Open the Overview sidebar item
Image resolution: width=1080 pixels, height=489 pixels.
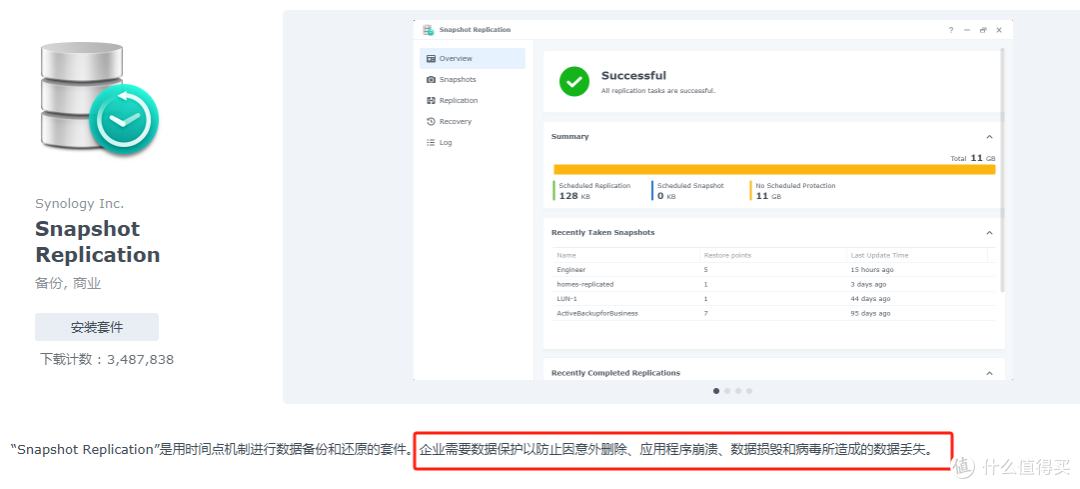pyautogui.click(x=472, y=59)
